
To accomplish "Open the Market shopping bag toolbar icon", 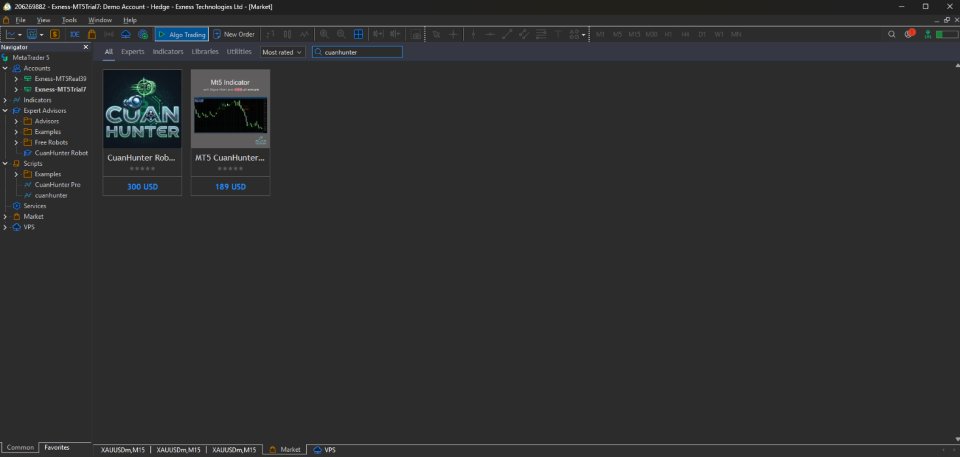I will (92, 34).
